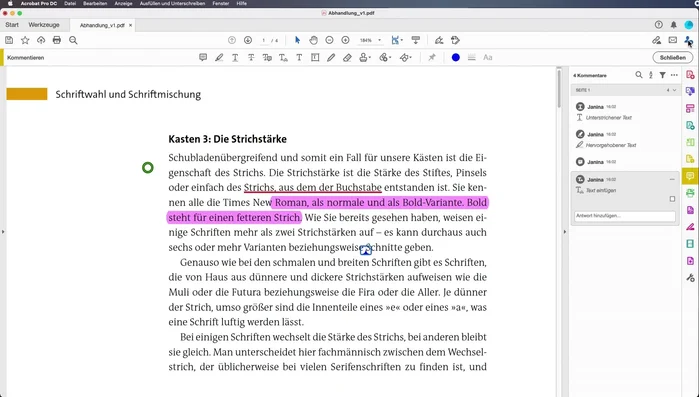Click the page number field
Viewport: 699px width, 397px height.
263,40
